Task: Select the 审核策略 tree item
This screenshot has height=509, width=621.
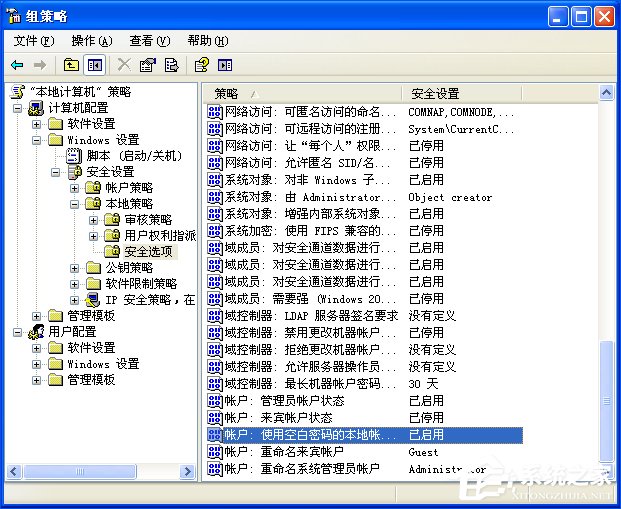Action: (x=147, y=220)
